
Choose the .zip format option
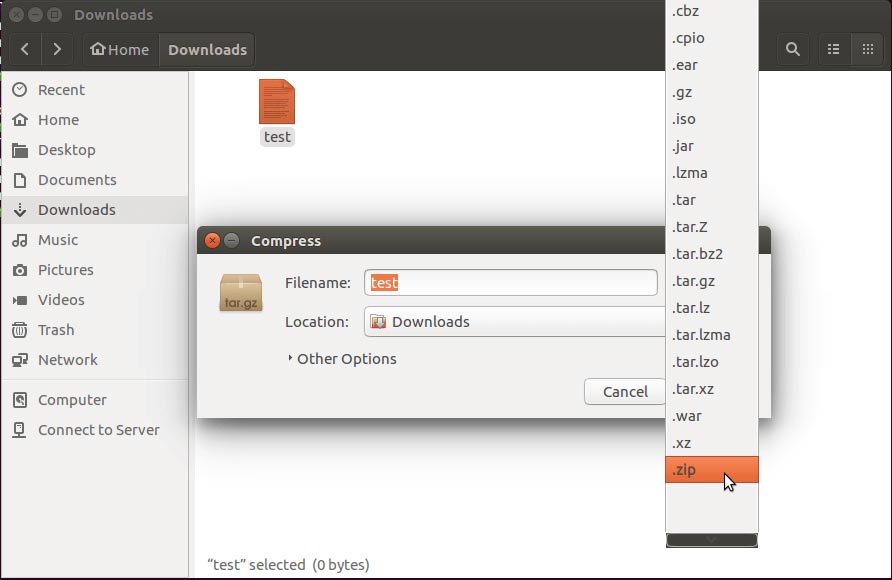(x=712, y=470)
